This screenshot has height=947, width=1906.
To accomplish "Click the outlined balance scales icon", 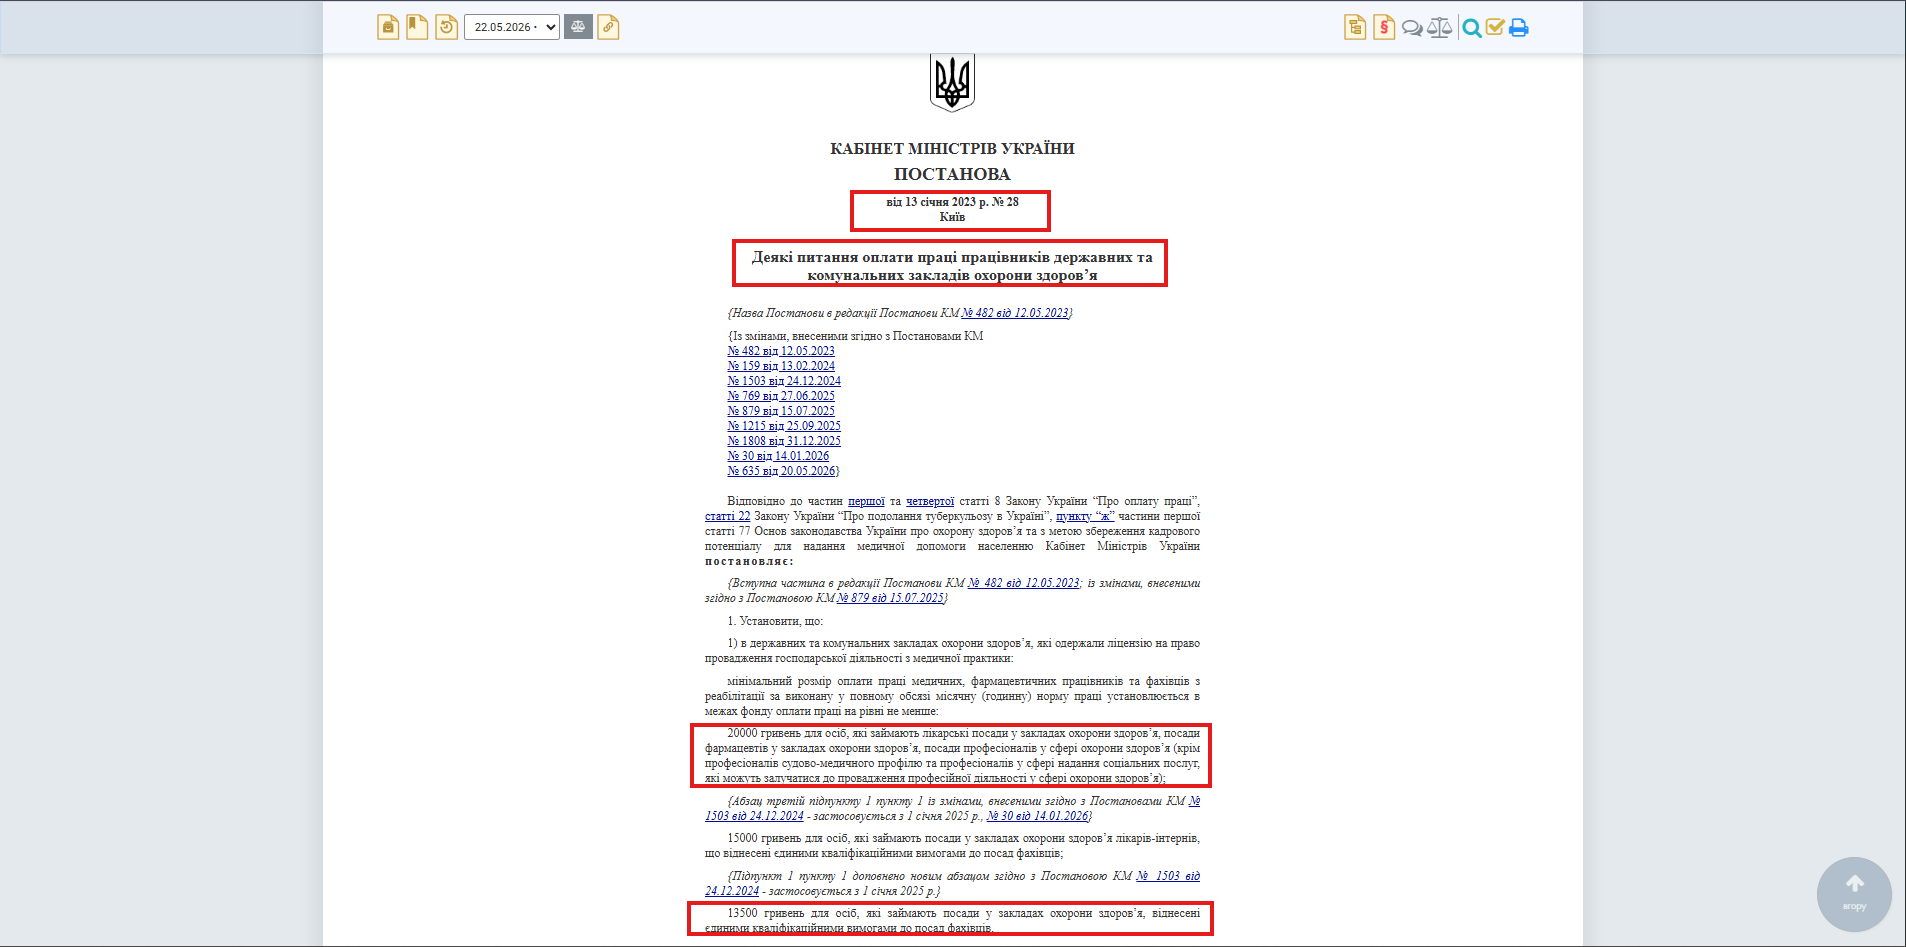I will pos(1440,27).
